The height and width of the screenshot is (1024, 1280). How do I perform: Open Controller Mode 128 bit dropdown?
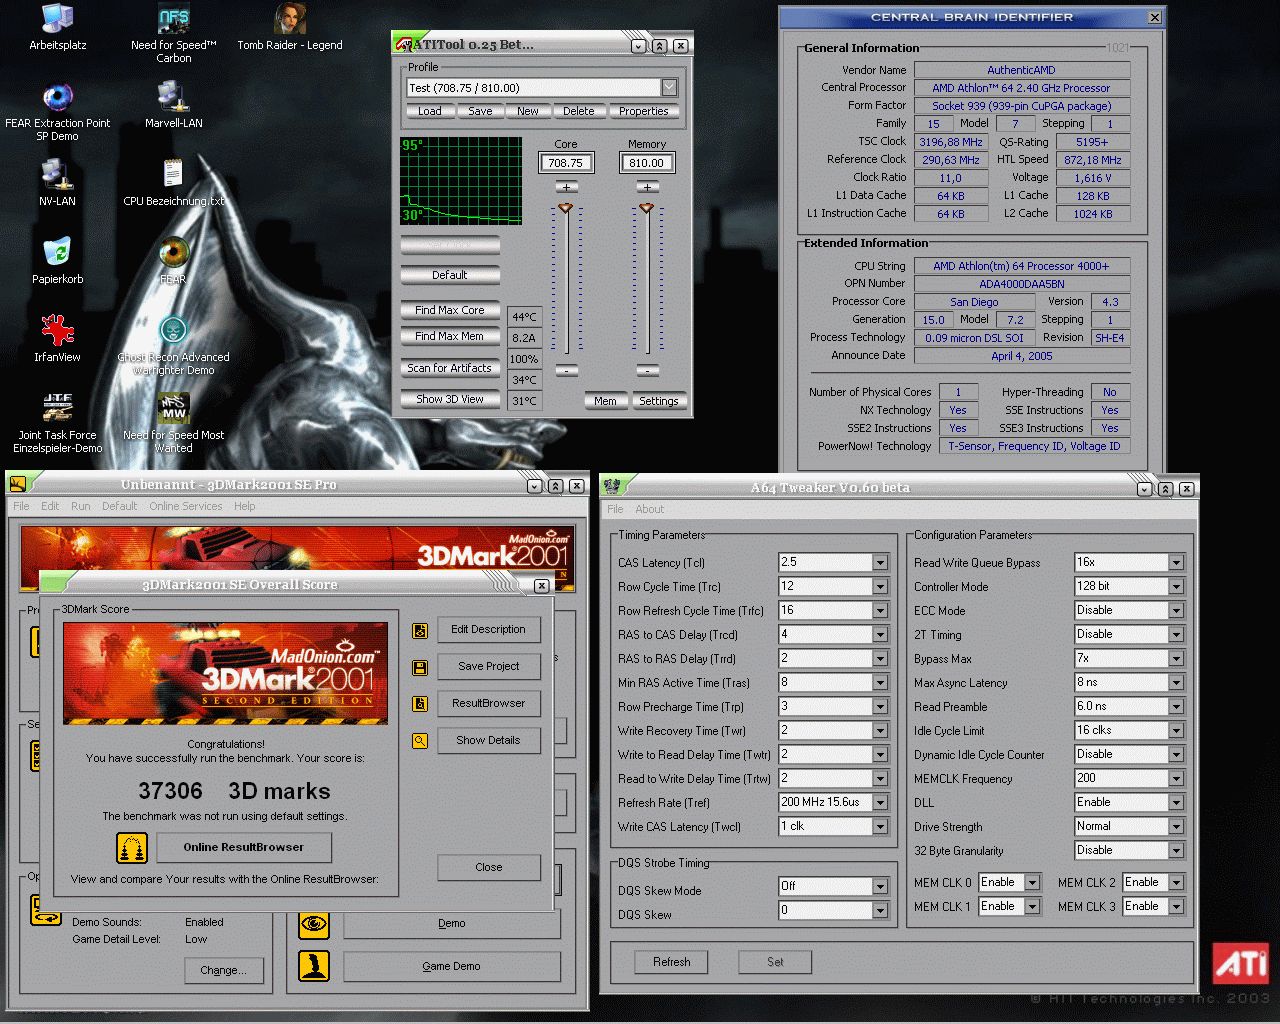click(x=1176, y=587)
